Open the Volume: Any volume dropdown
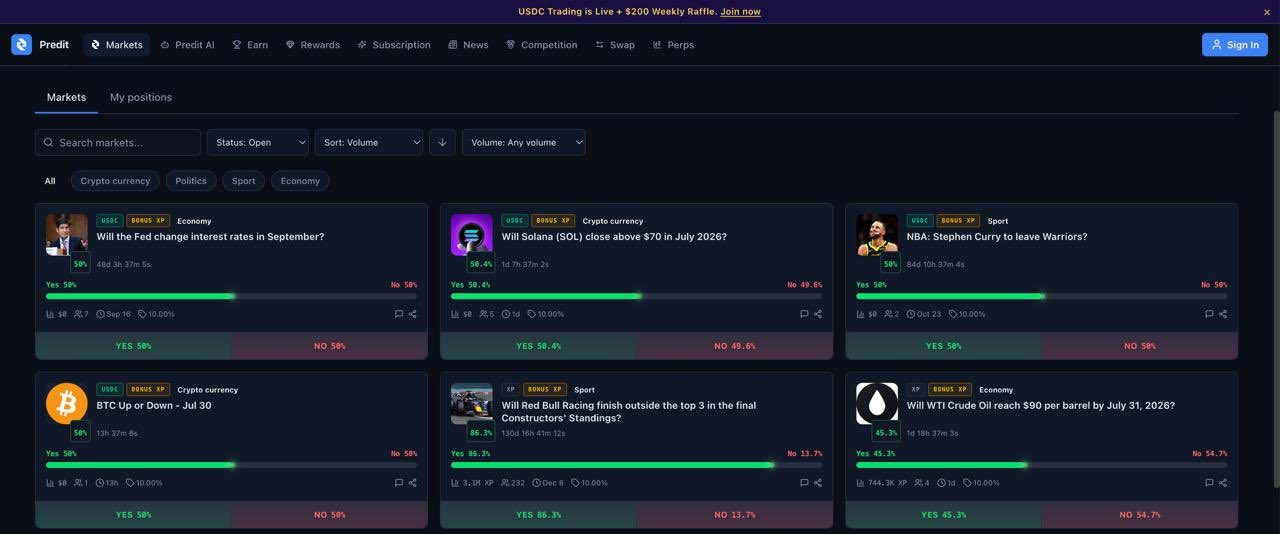 (x=524, y=142)
